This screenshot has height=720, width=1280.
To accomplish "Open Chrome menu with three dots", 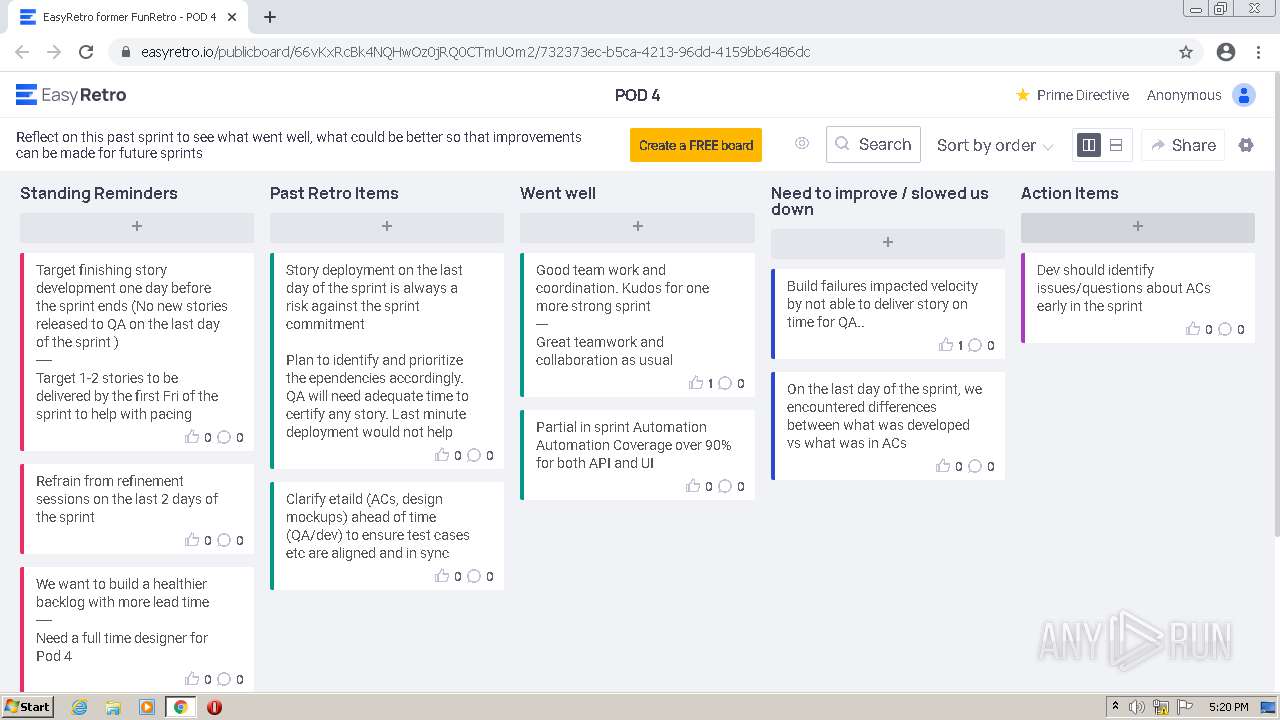I will 1259,52.
